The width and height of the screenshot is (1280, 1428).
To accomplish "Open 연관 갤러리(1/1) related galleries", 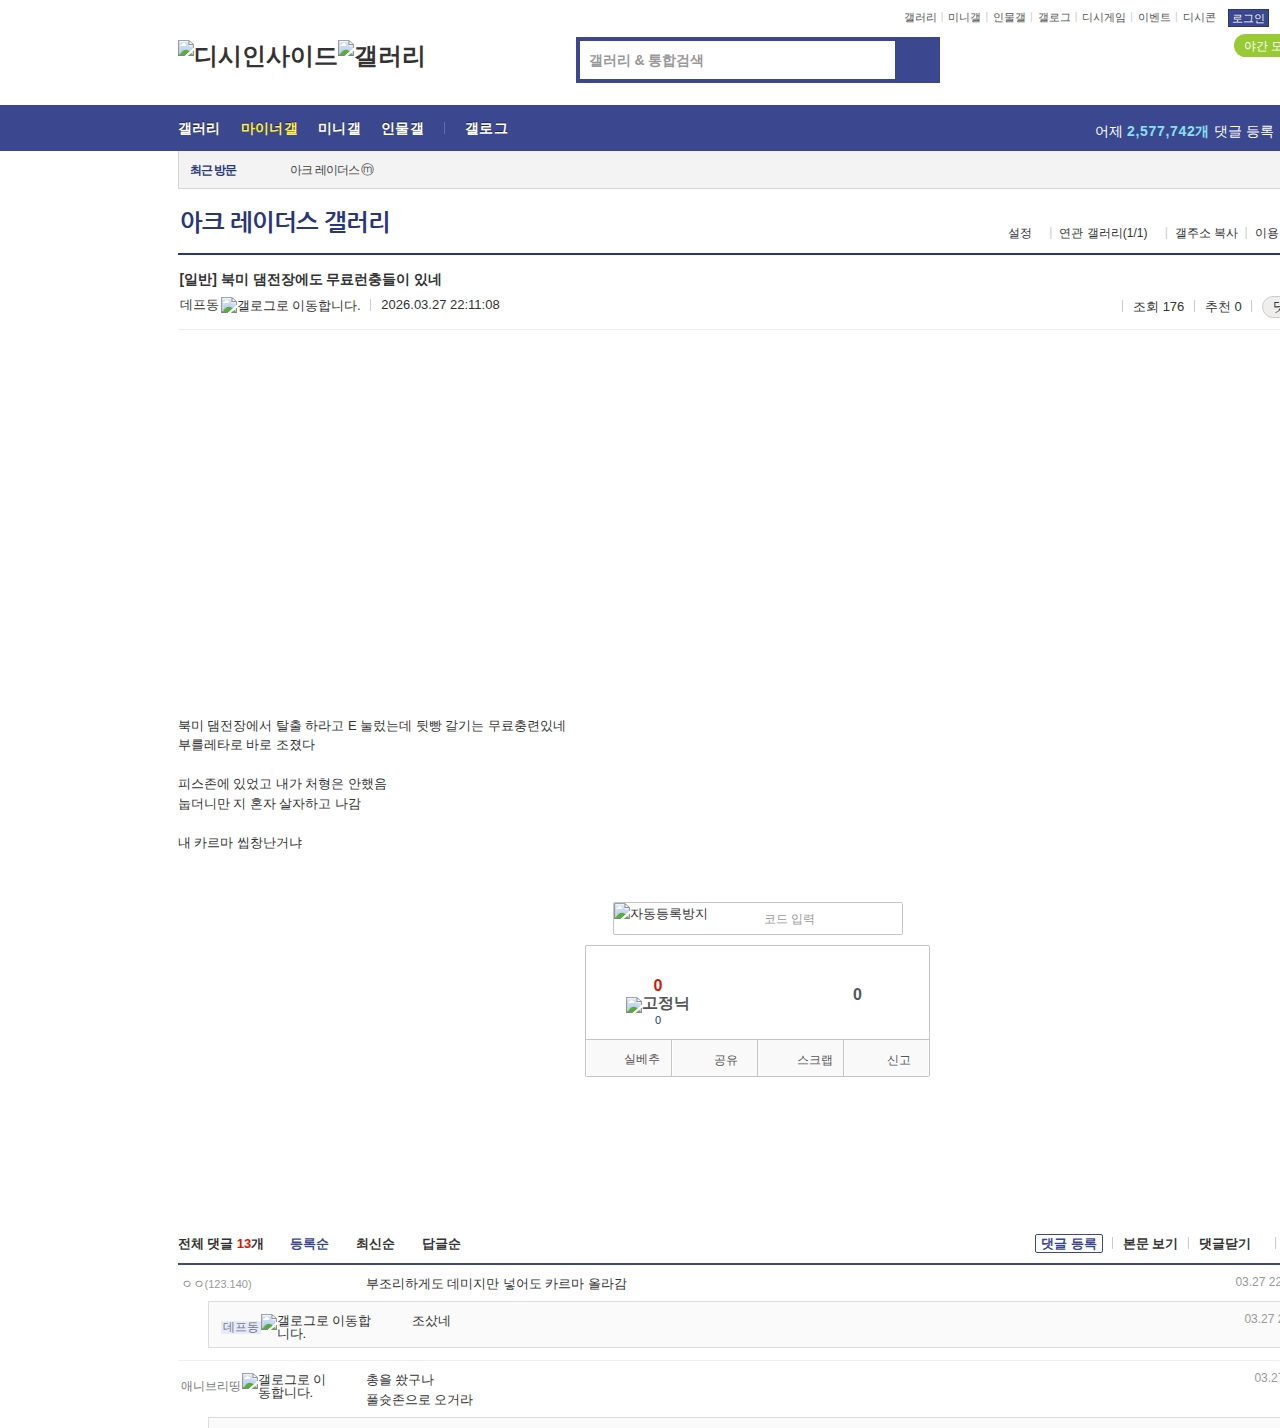I will (x=1103, y=232).
